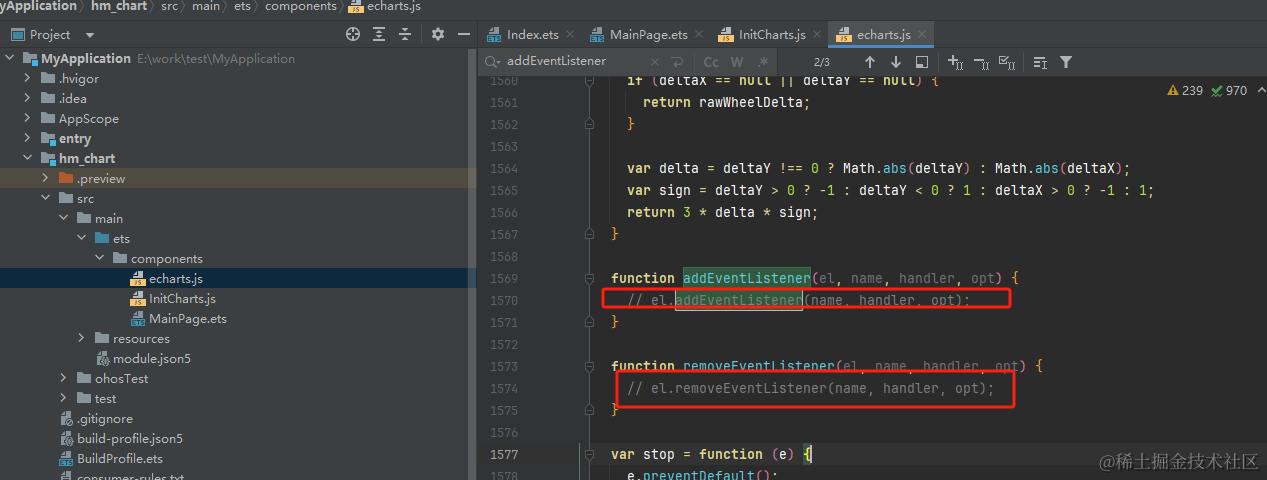
Task: Add selection for next occurrence icon
Action: click(955, 62)
